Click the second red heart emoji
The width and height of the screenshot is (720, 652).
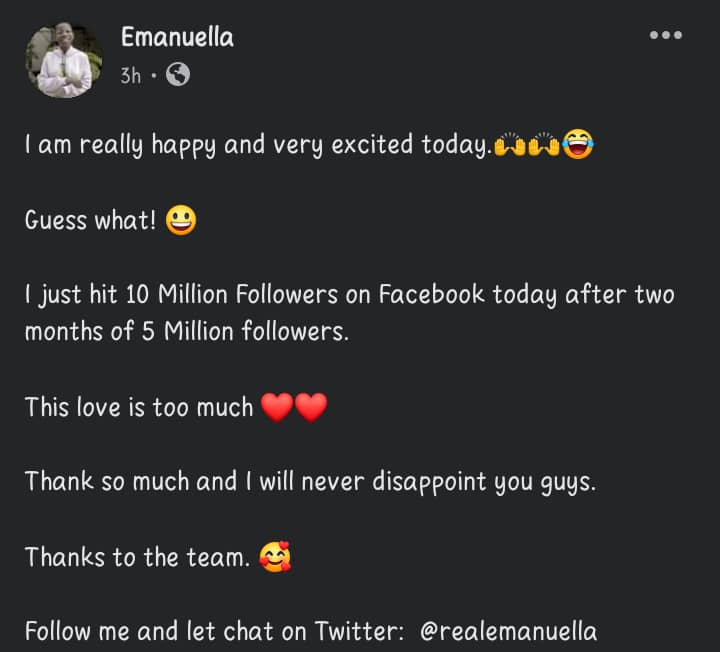311,408
